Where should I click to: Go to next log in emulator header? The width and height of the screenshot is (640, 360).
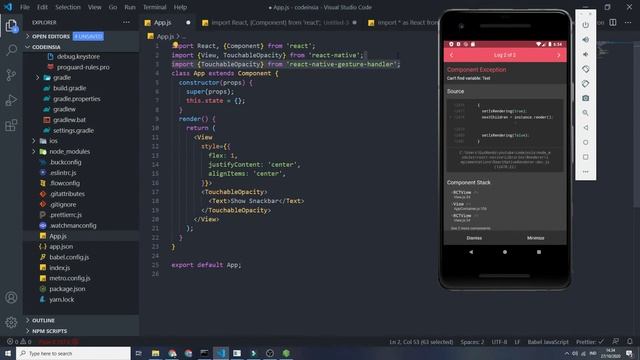click(x=558, y=55)
